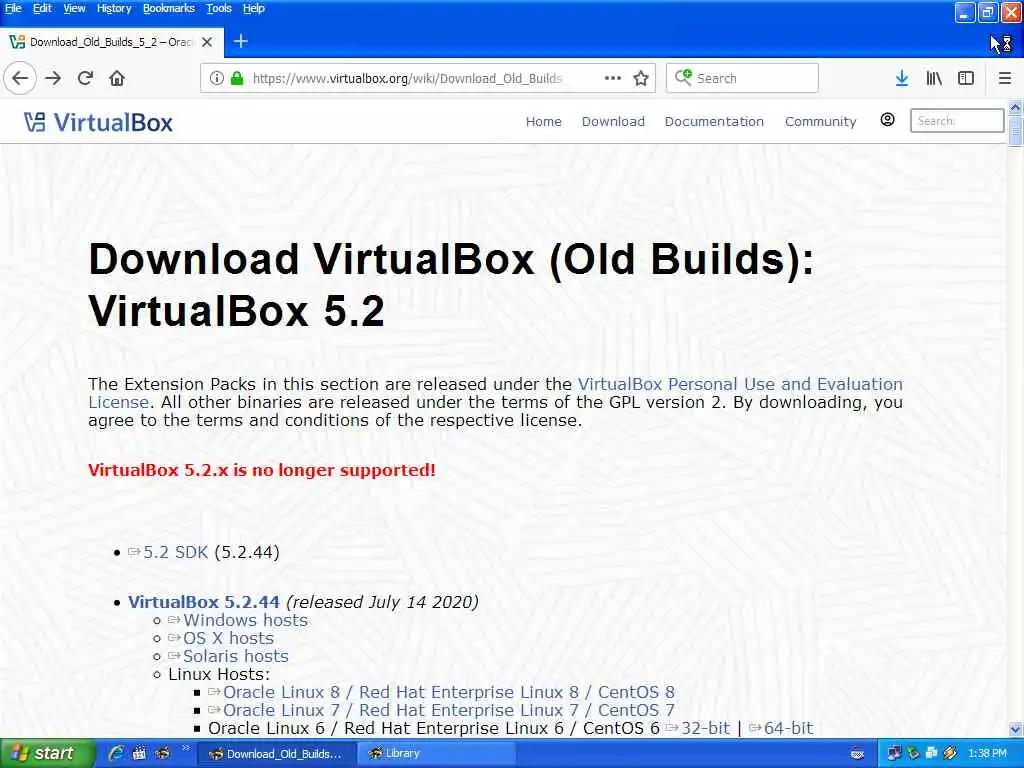The image size is (1024, 768).
Task: Show site information icon in address bar
Action: pyautogui.click(x=217, y=78)
